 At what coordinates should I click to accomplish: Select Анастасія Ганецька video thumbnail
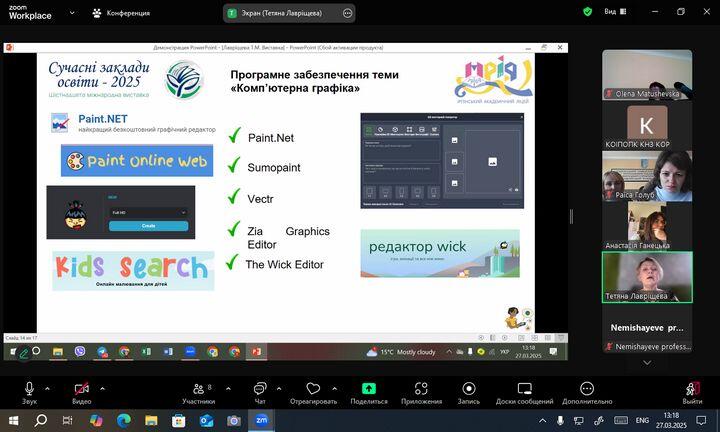coord(647,226)
